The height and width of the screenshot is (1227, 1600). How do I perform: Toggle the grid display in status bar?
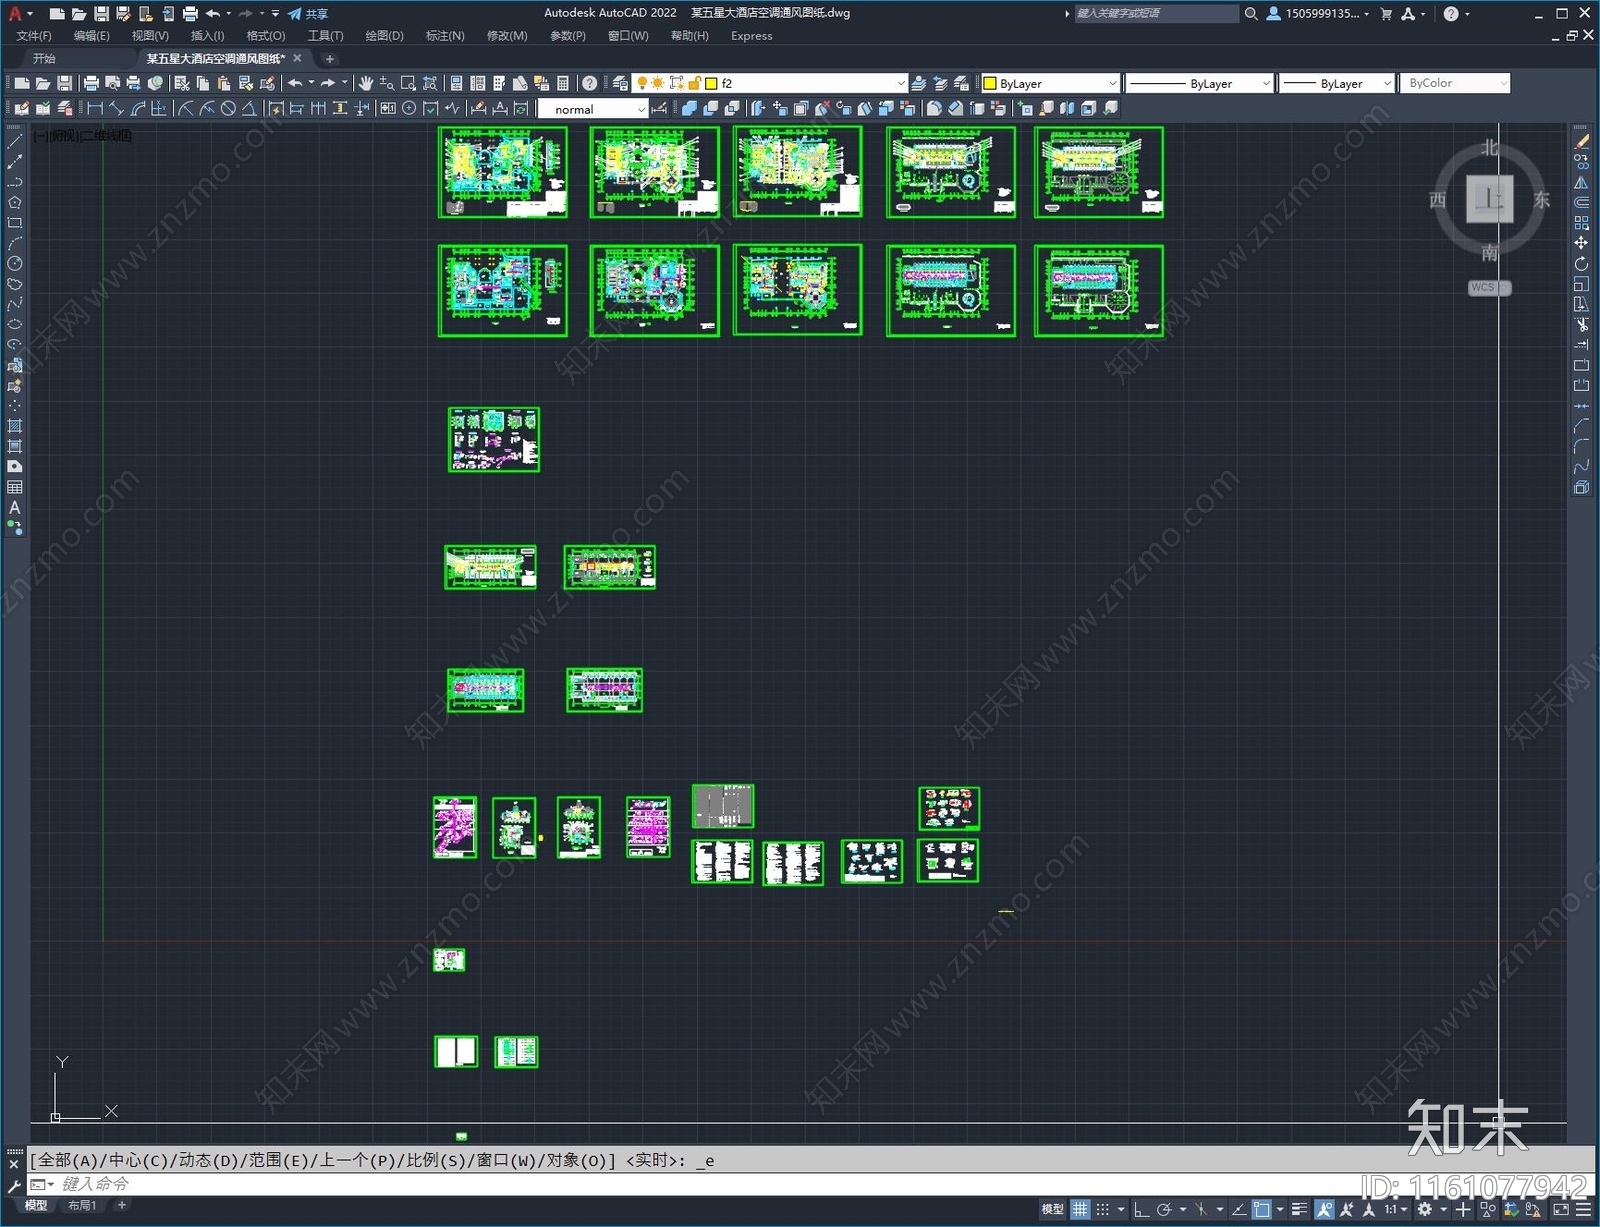click(1080, 1209)
